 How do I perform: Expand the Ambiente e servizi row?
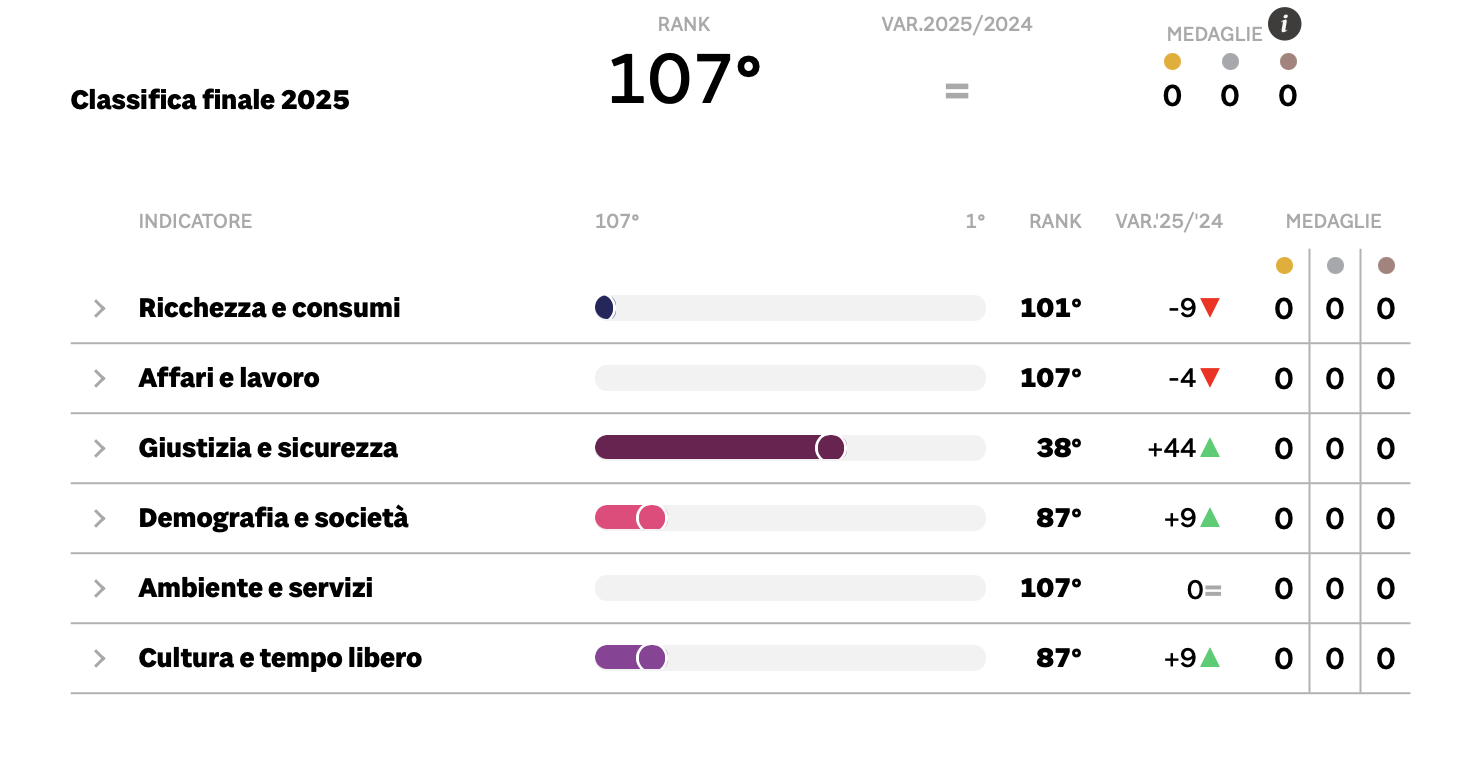point(99,588)
